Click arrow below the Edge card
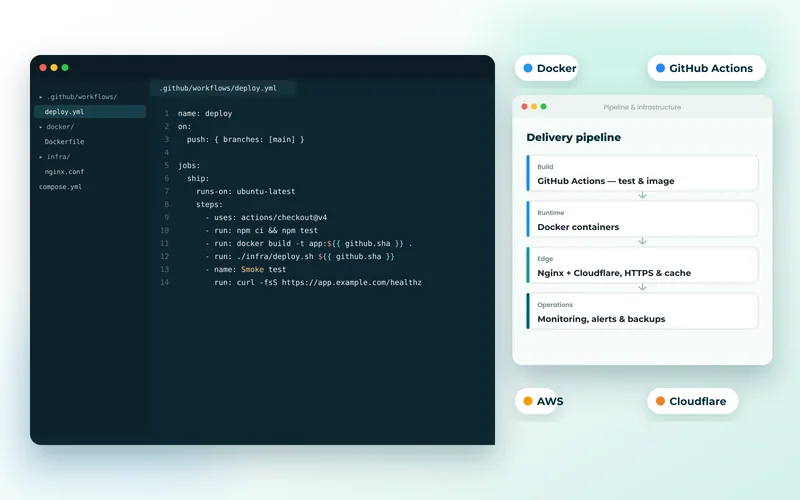This screenshot has height=500, width=800. pyautogui.click(x=642, y=287)
